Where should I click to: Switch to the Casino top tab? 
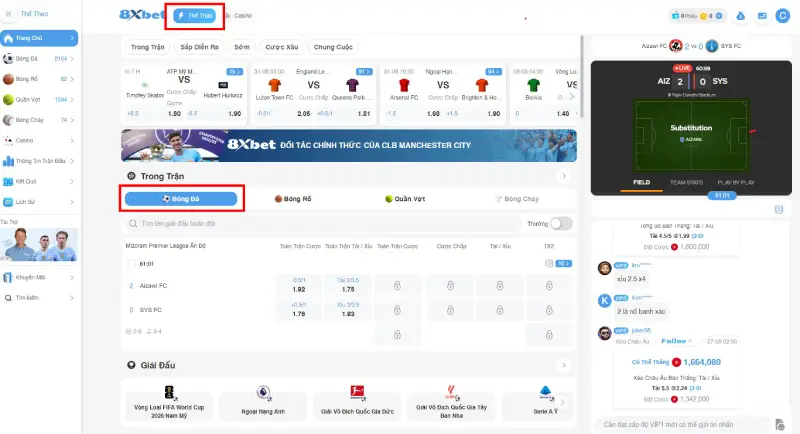239,16
